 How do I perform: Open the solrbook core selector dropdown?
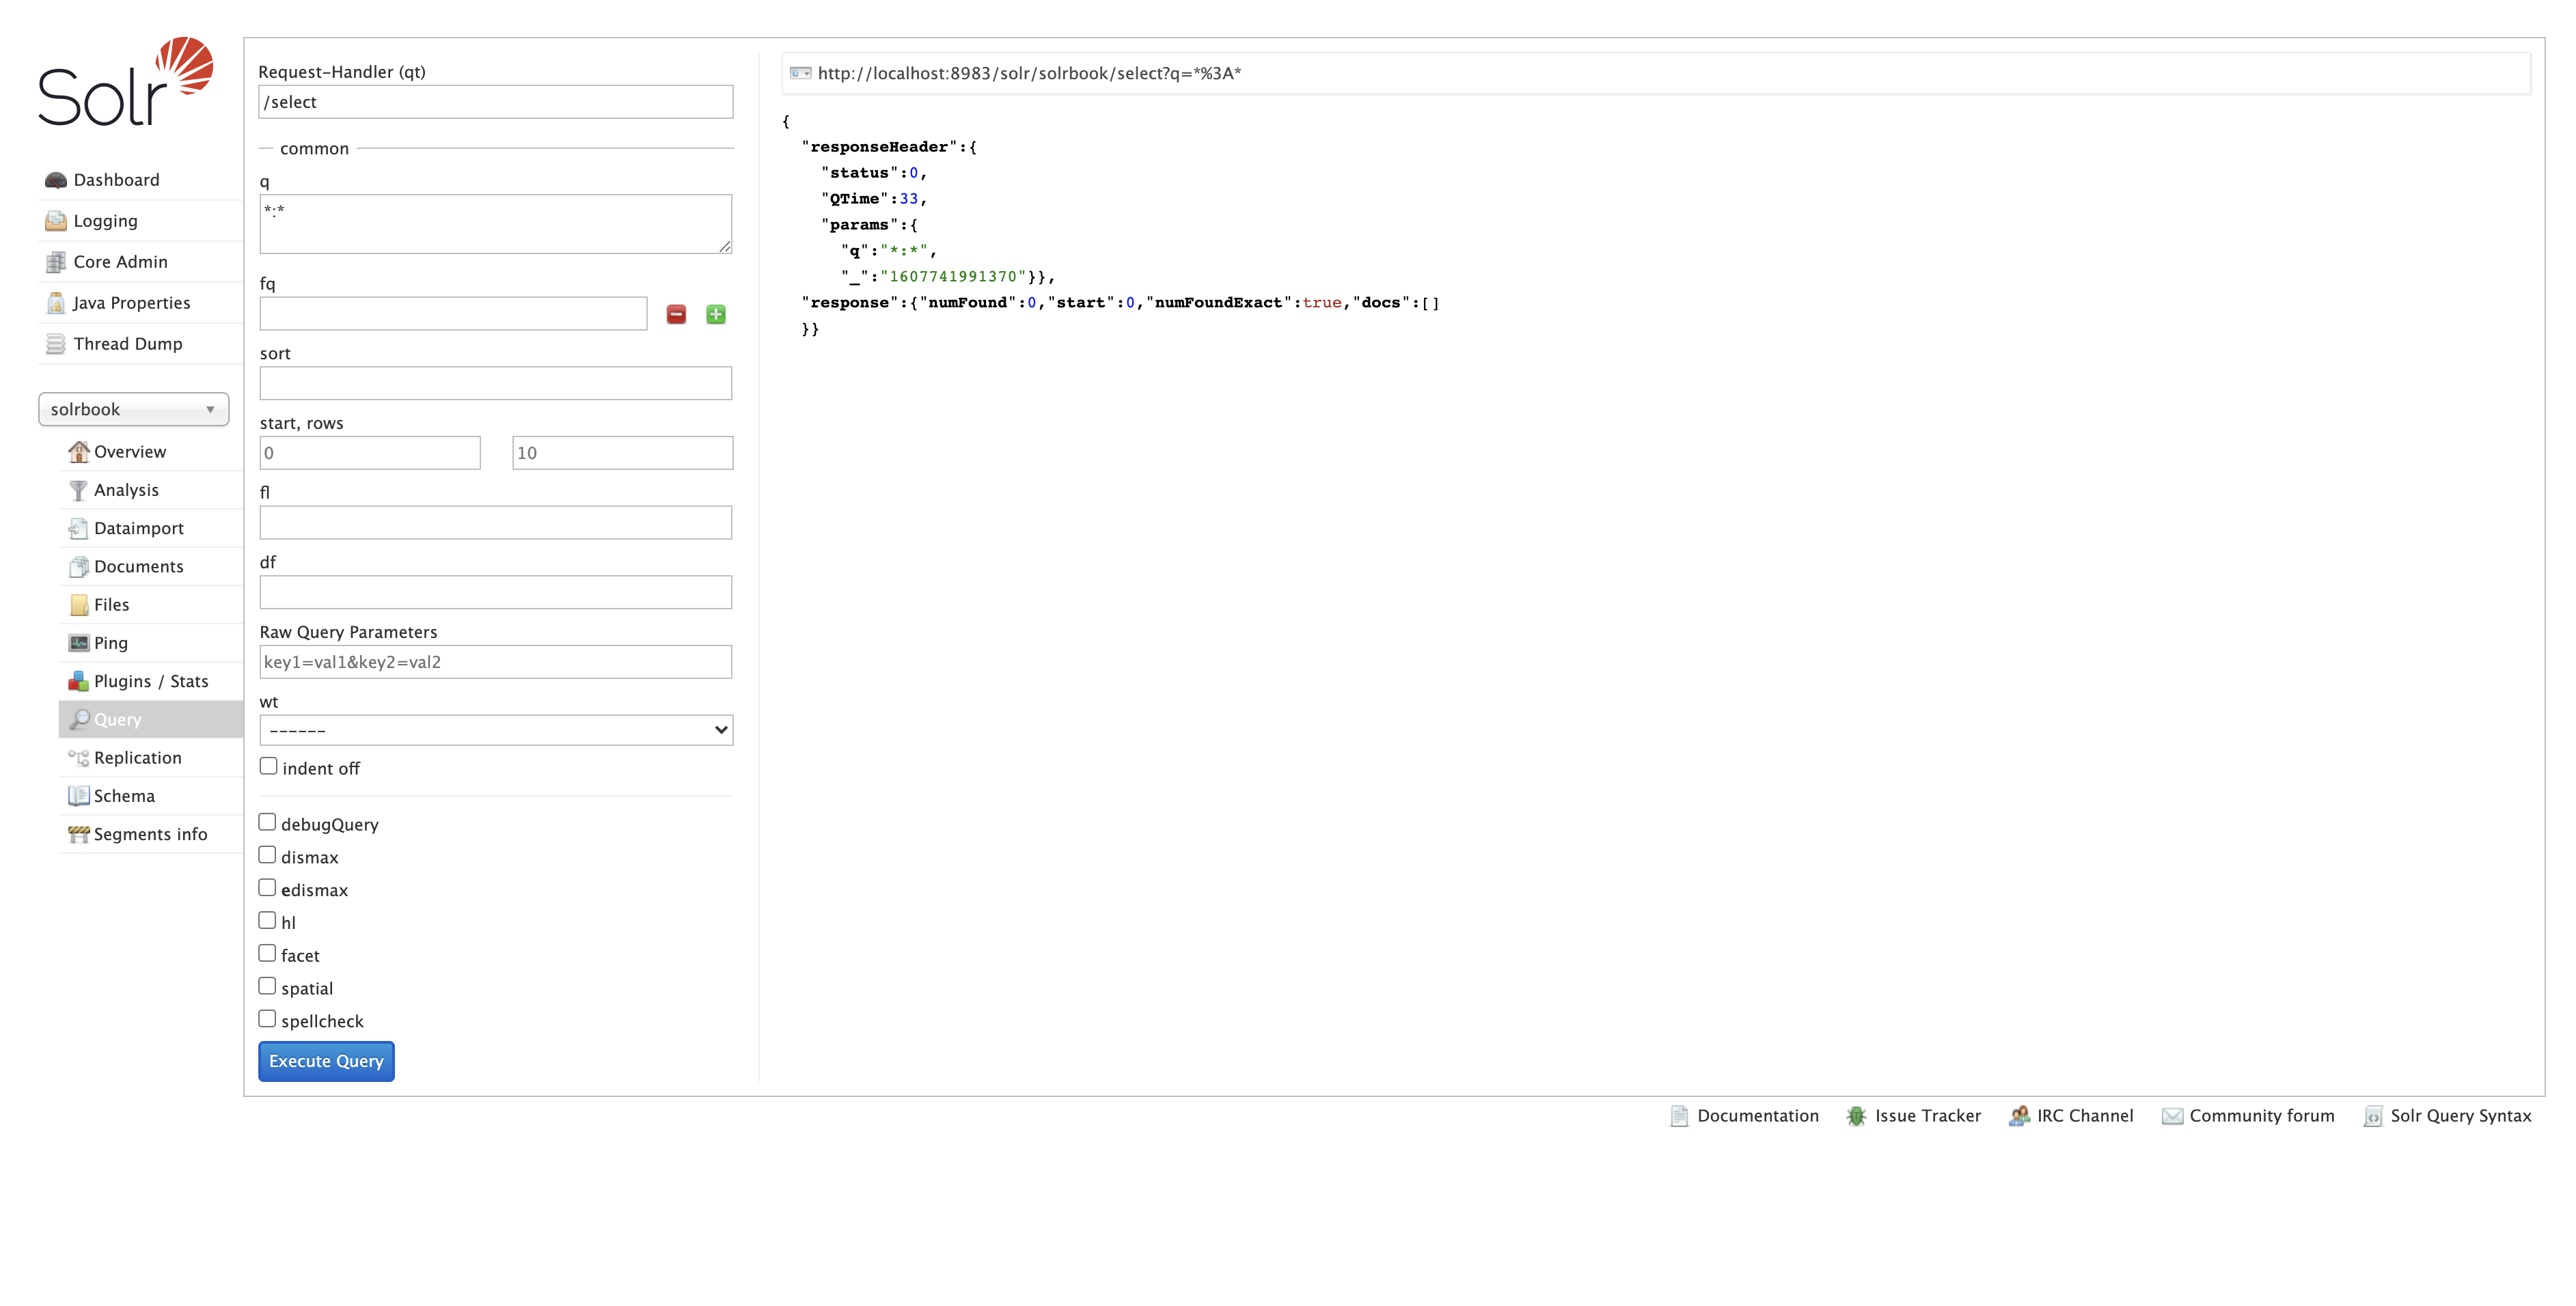(133, 409)
